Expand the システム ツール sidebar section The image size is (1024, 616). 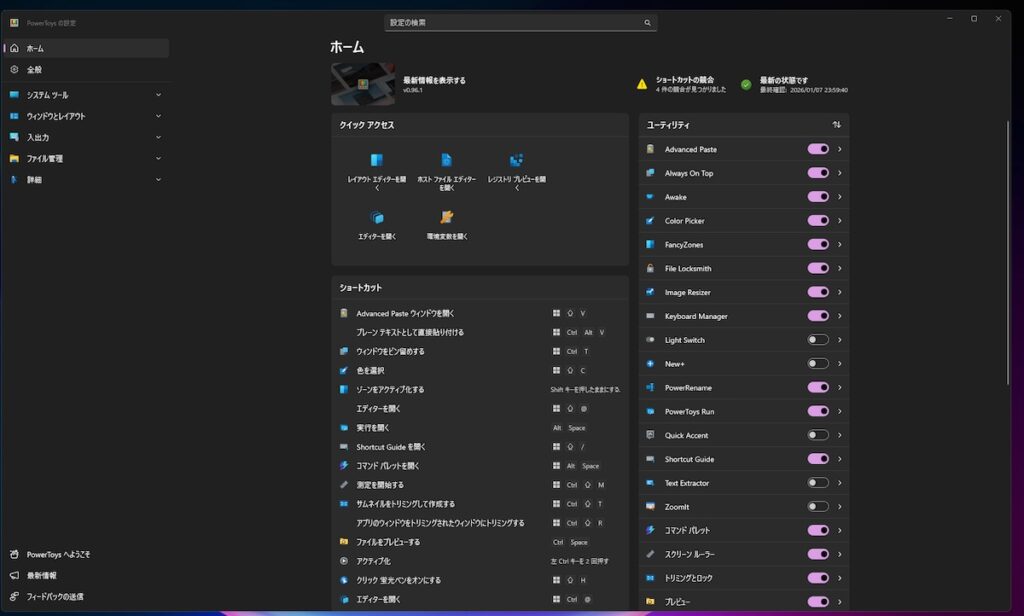[x=158, y=95]
